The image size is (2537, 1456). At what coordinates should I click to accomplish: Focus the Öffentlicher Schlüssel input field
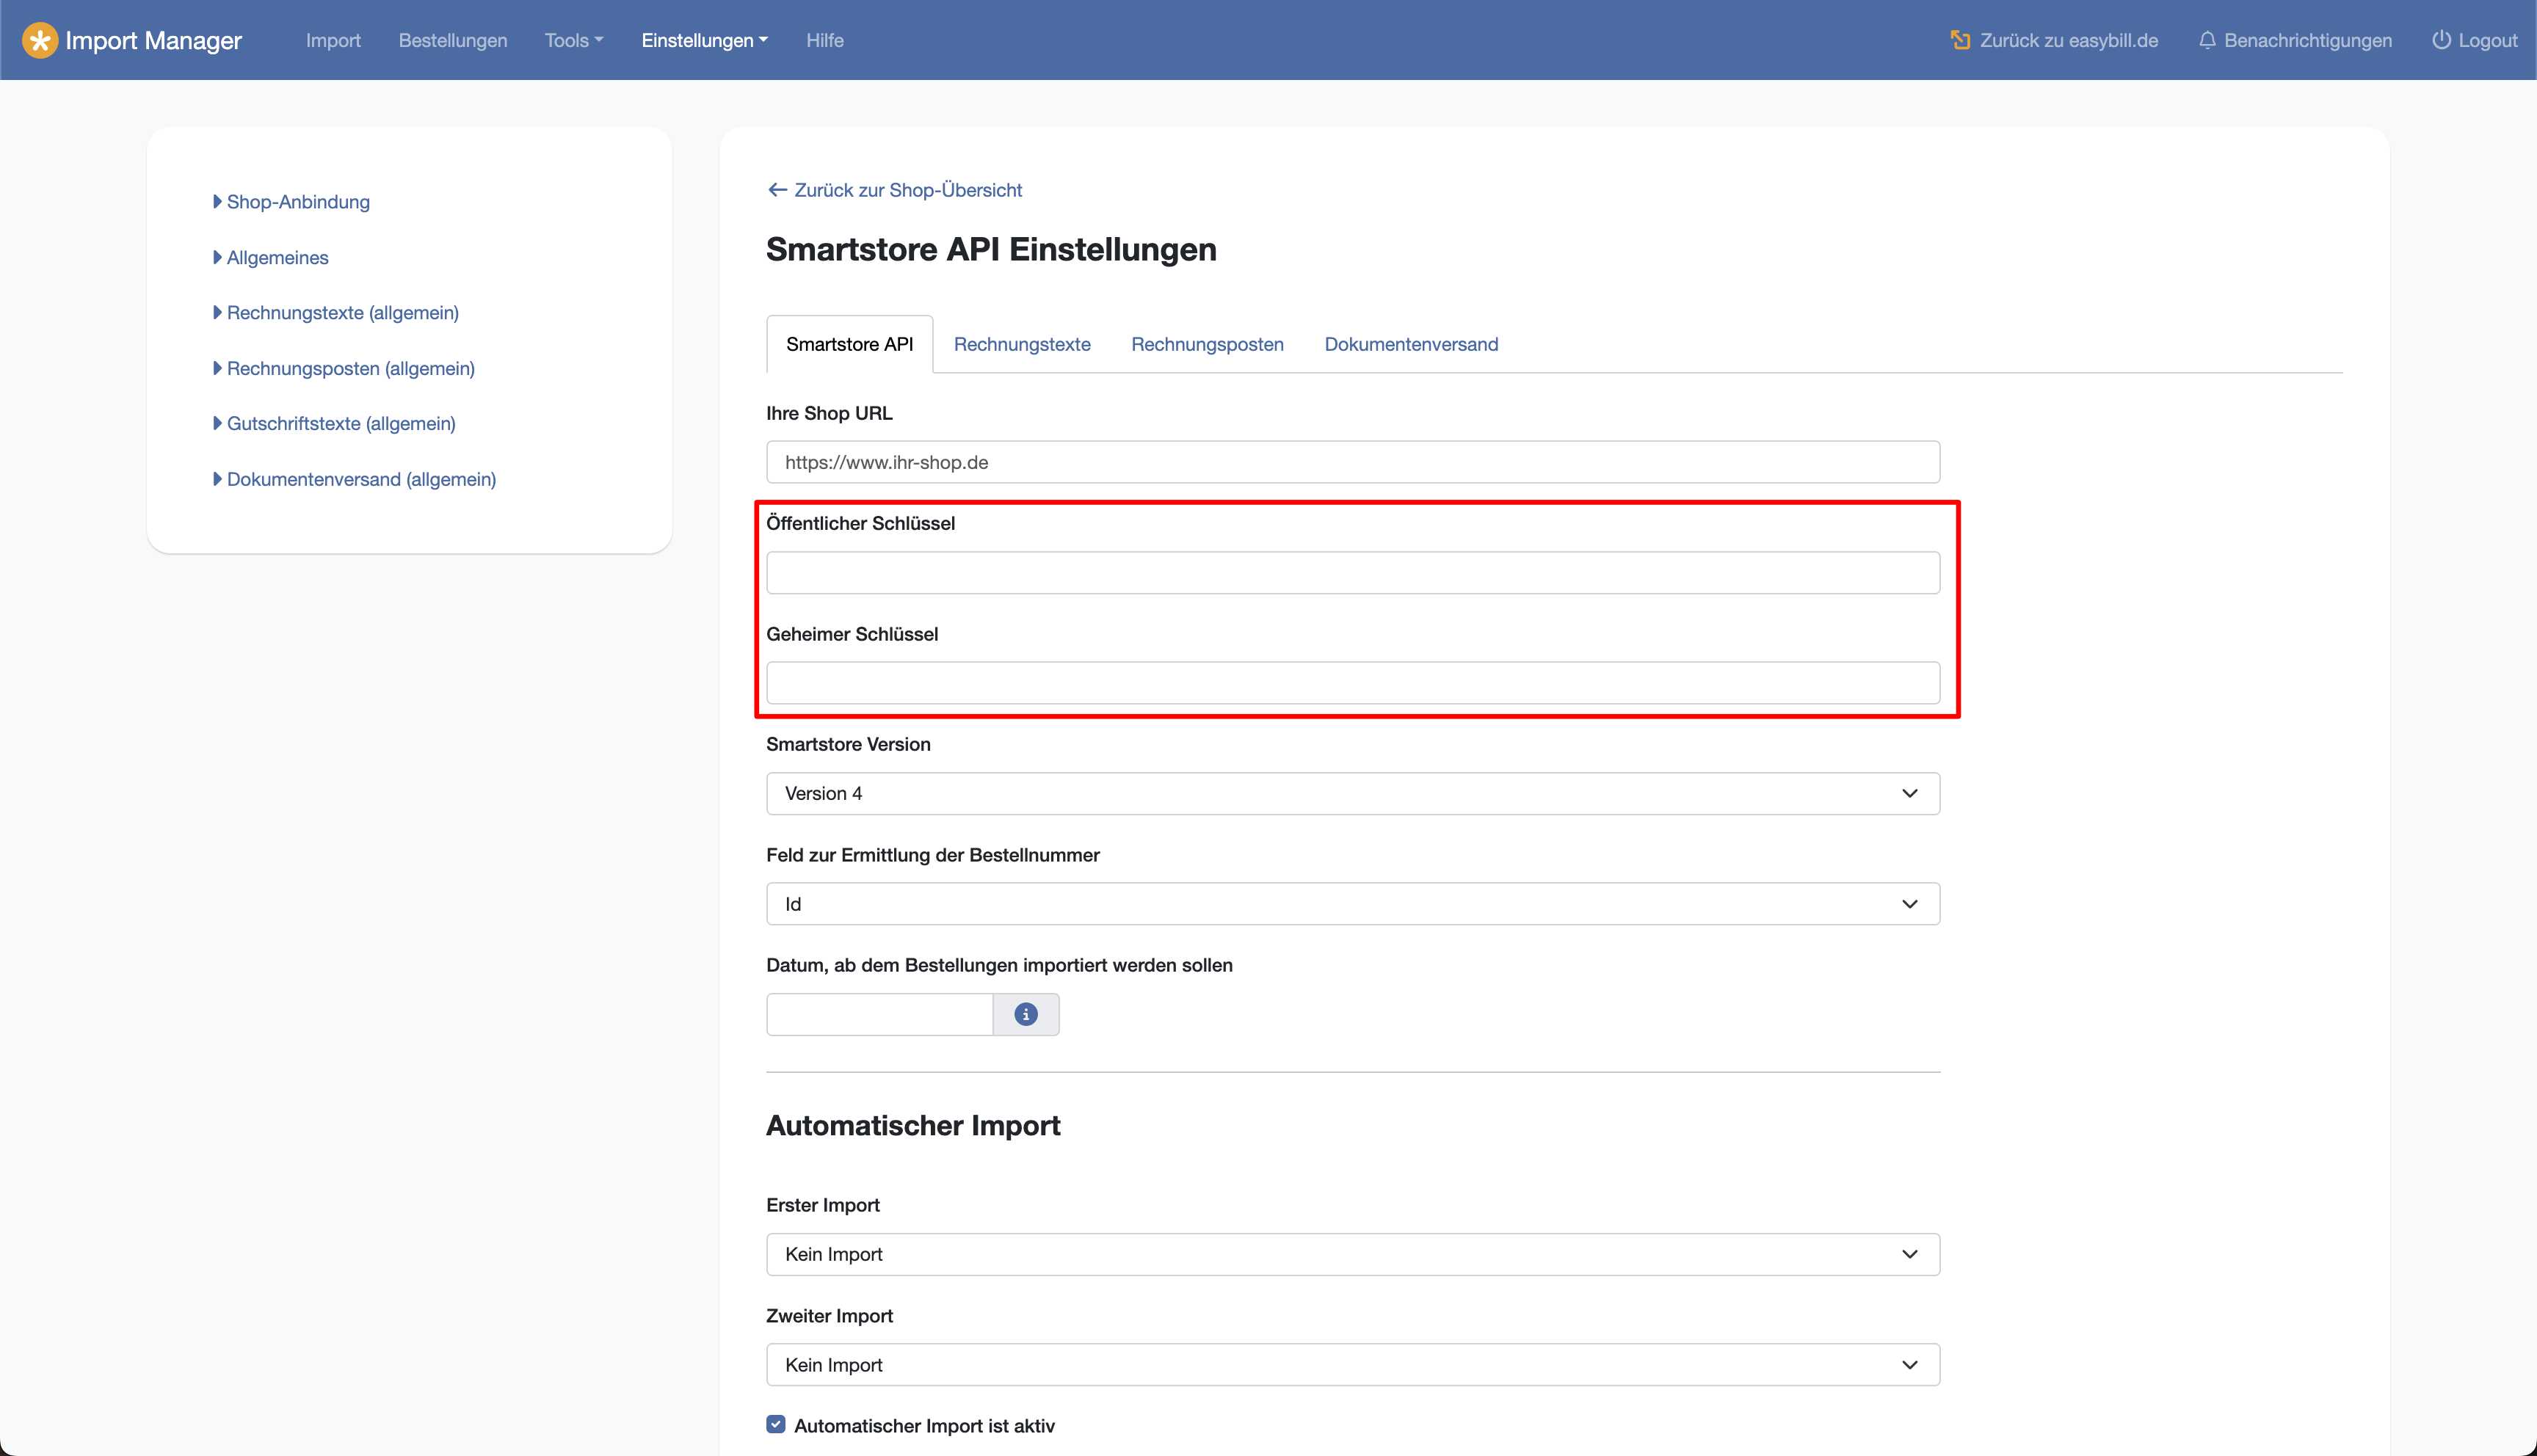[x=1353, y=573]
